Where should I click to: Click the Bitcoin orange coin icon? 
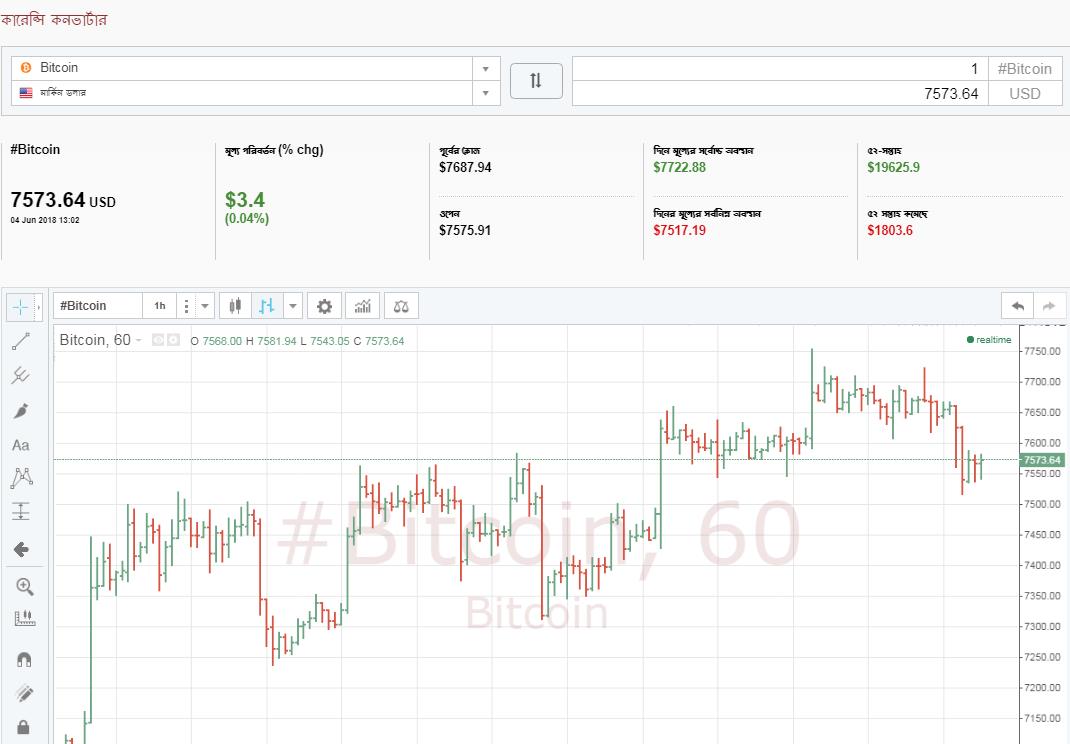pos(26,68)
